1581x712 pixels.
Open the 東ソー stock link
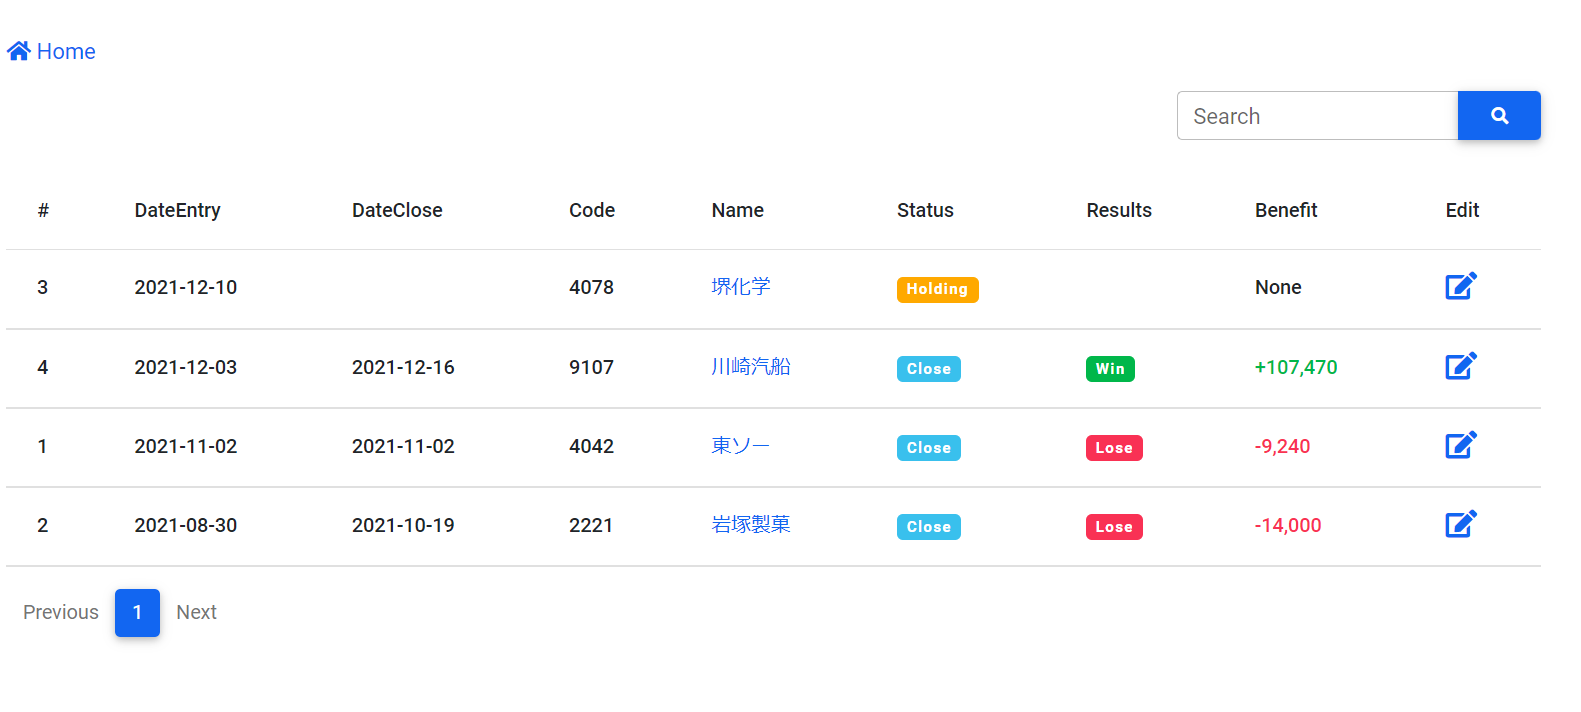click(741, 446)
